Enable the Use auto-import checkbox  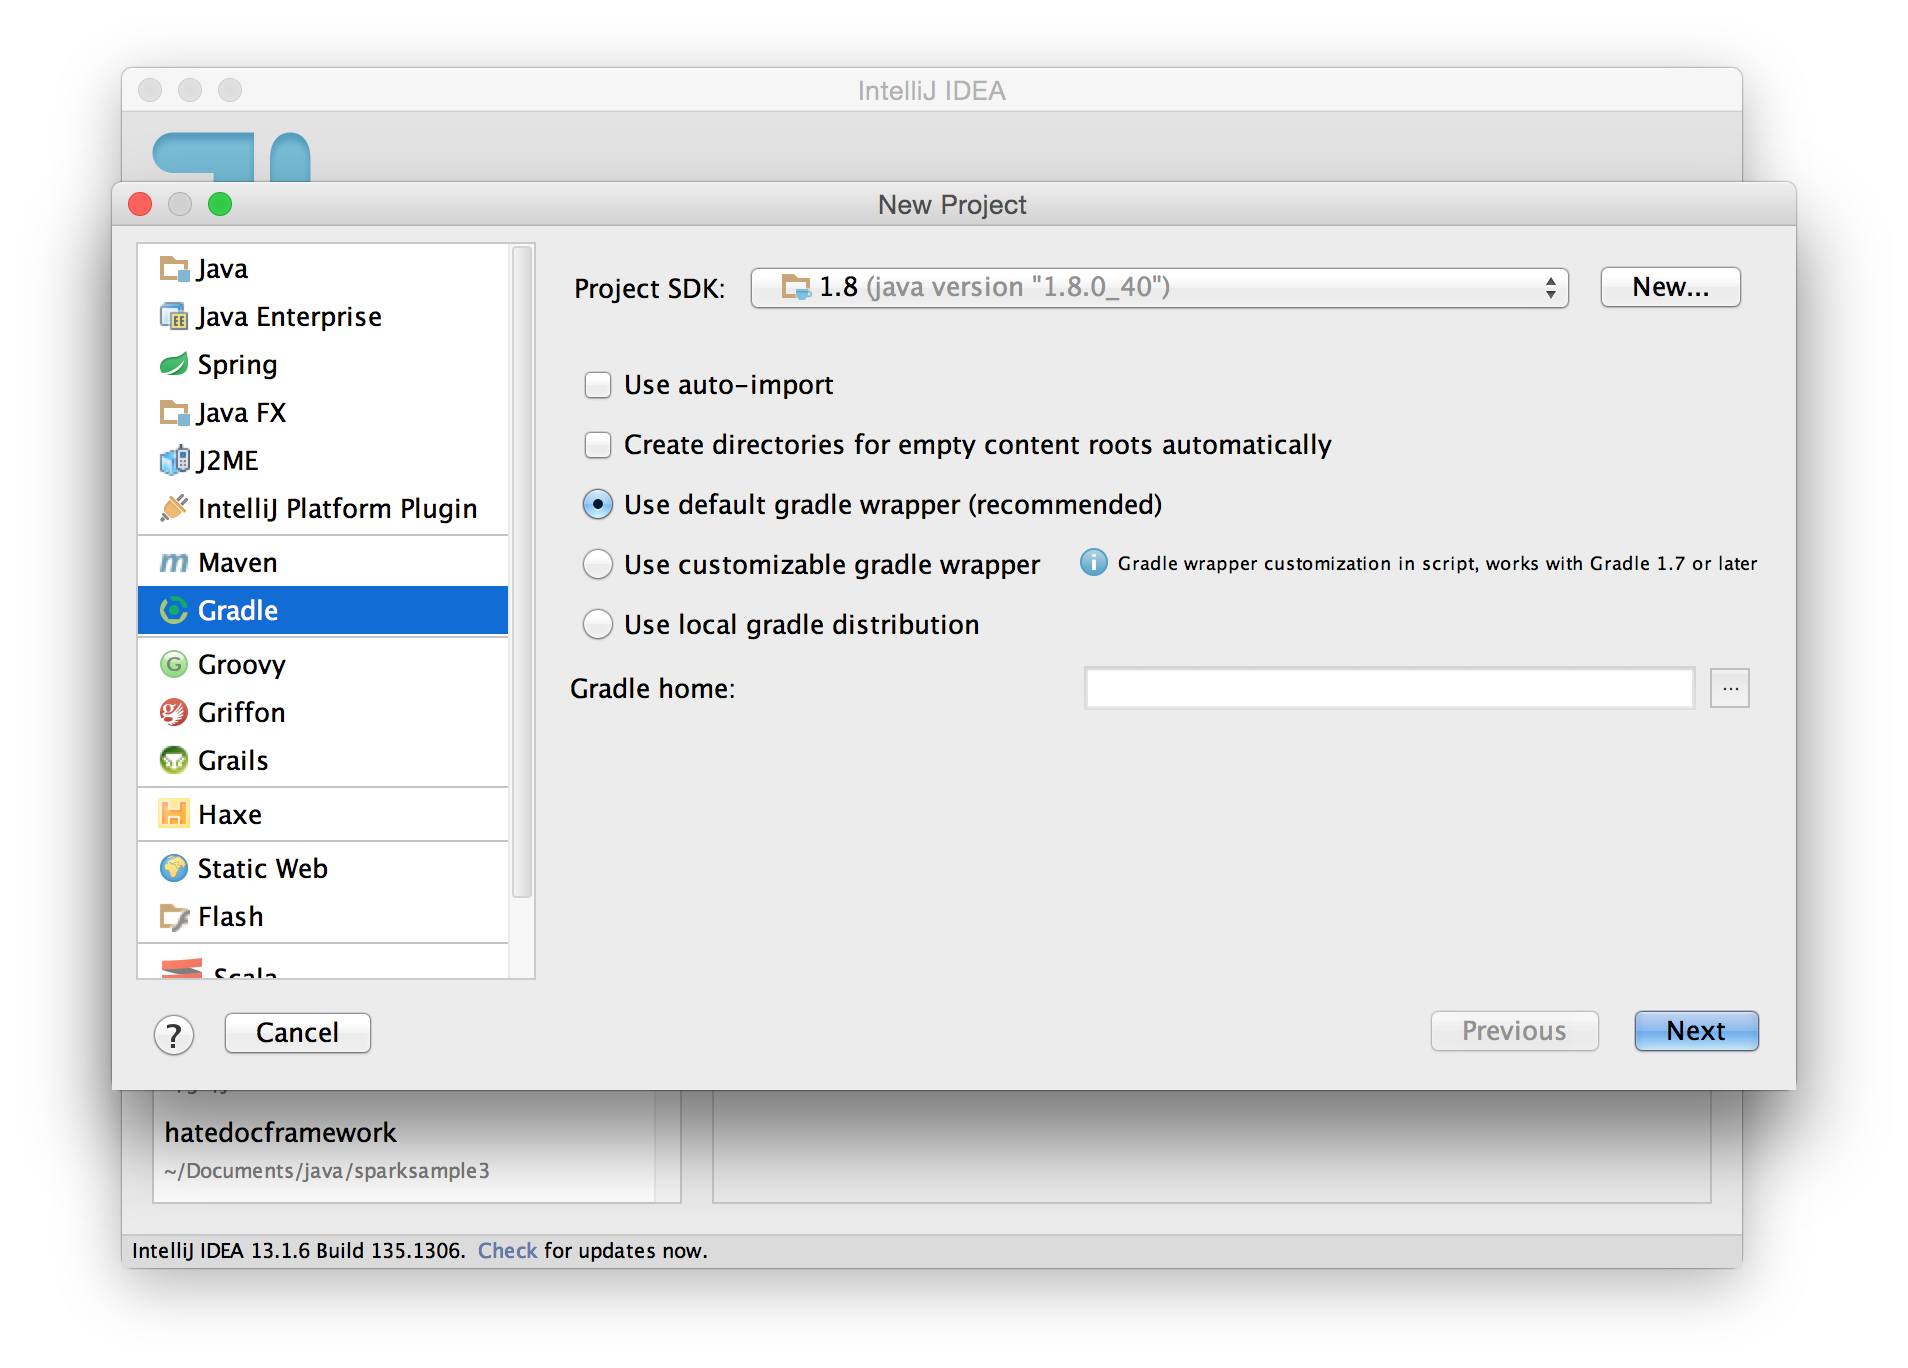click(x=597, y=384)
